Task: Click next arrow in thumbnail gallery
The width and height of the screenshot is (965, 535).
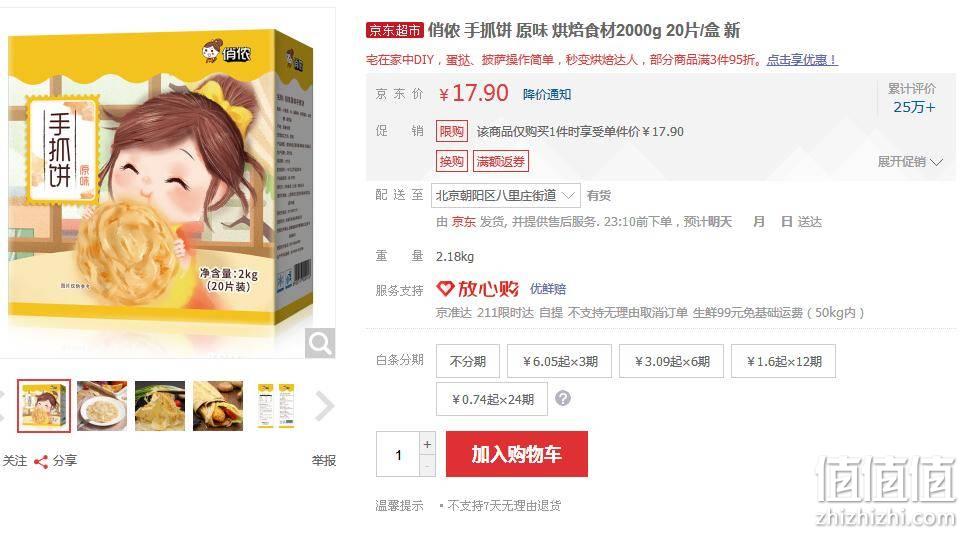Action: (x=324, y=406)
